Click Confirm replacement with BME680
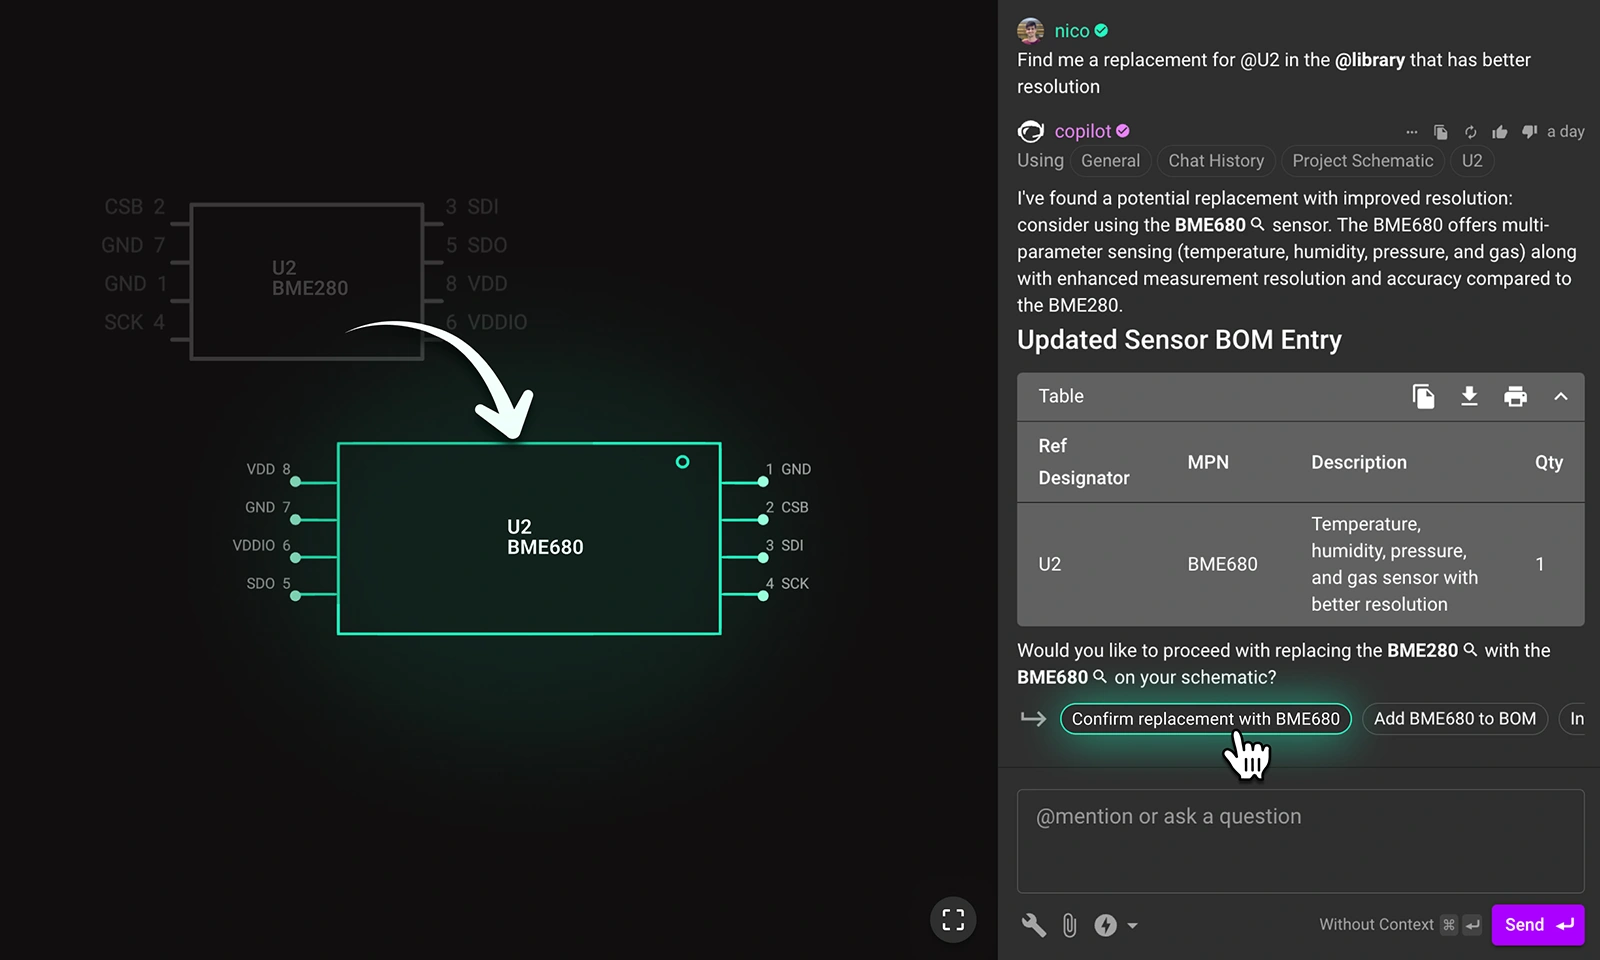Screen dimensions: 1600x960 (1205, 719)
